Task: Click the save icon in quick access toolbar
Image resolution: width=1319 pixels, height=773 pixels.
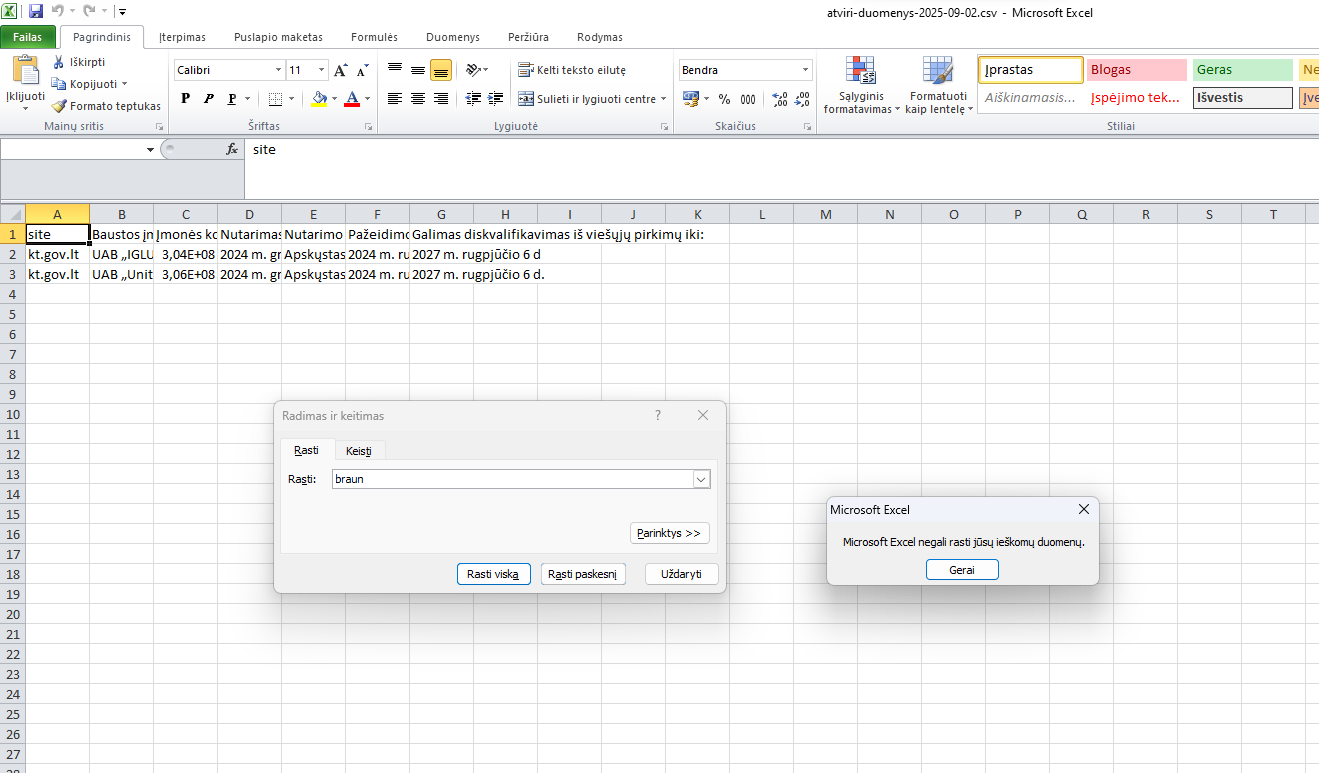Action: 36,11
